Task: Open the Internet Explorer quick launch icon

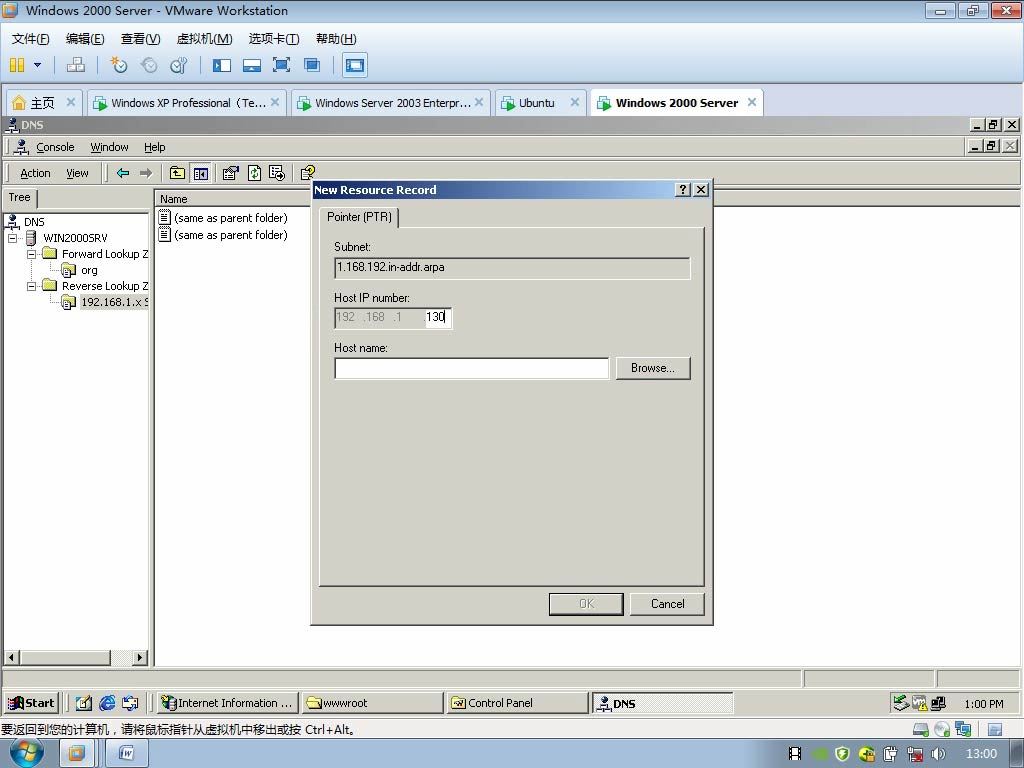Action: (107, 703)
